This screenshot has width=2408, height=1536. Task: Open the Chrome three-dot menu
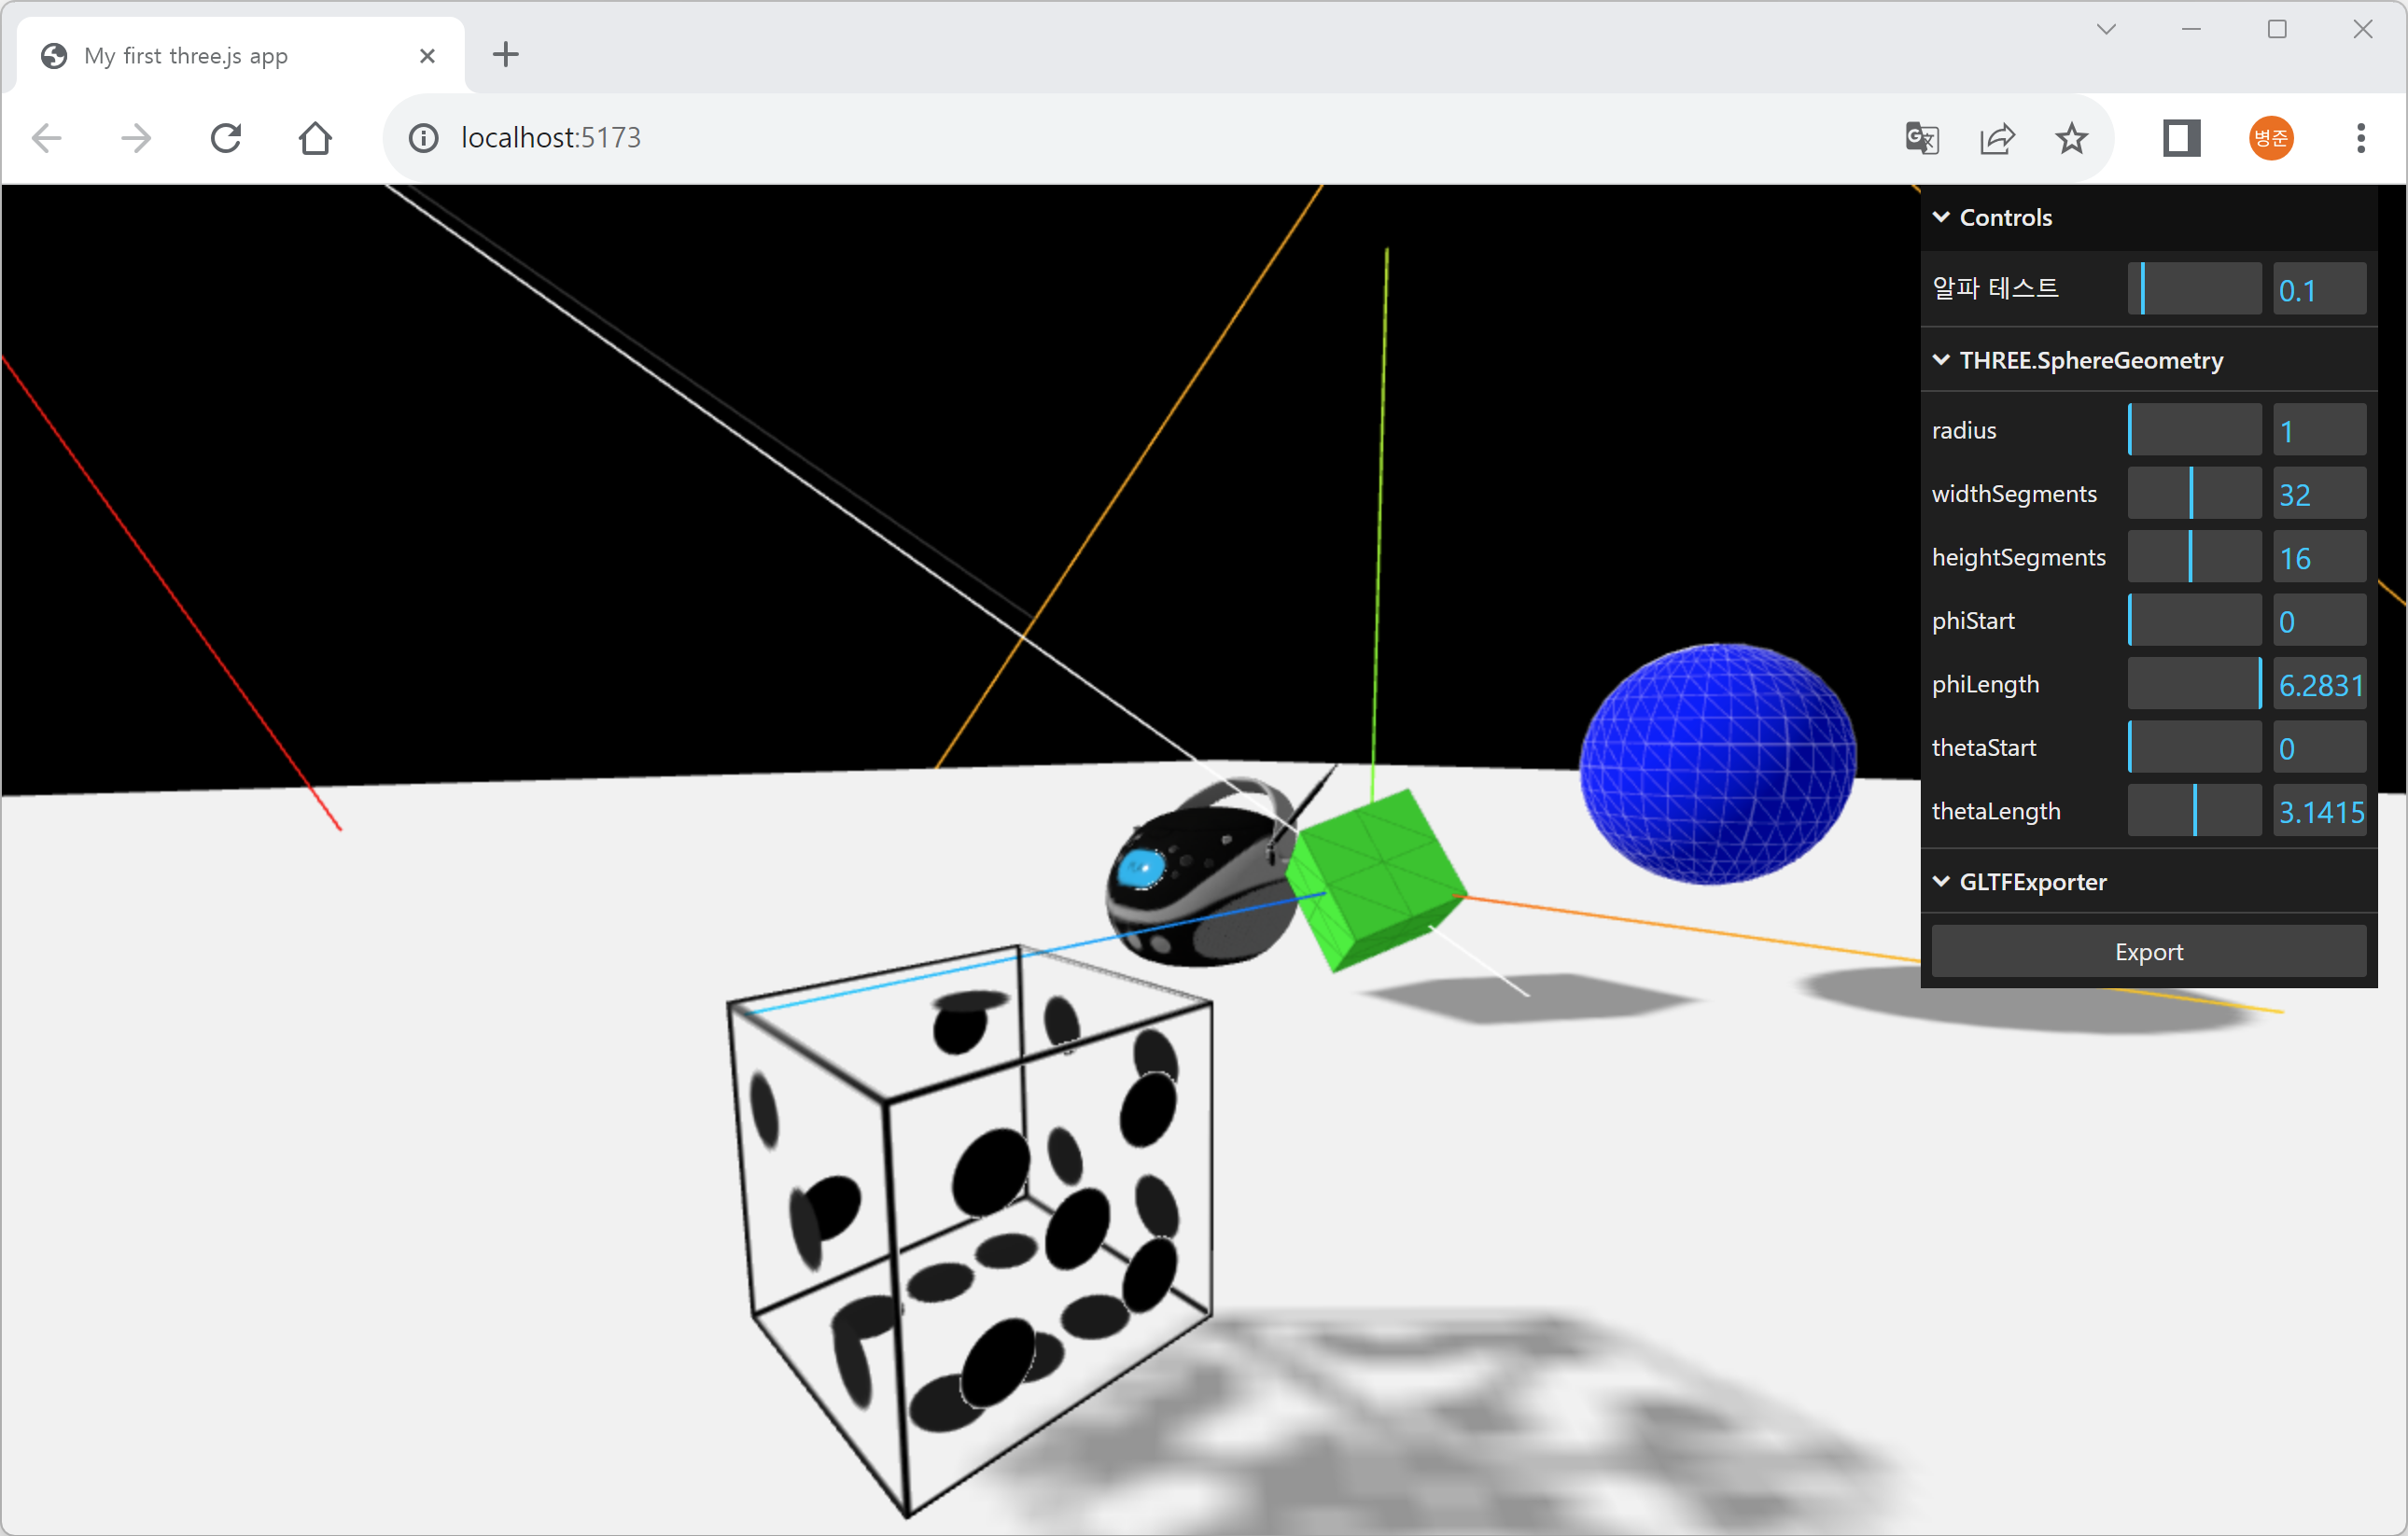2360,138
